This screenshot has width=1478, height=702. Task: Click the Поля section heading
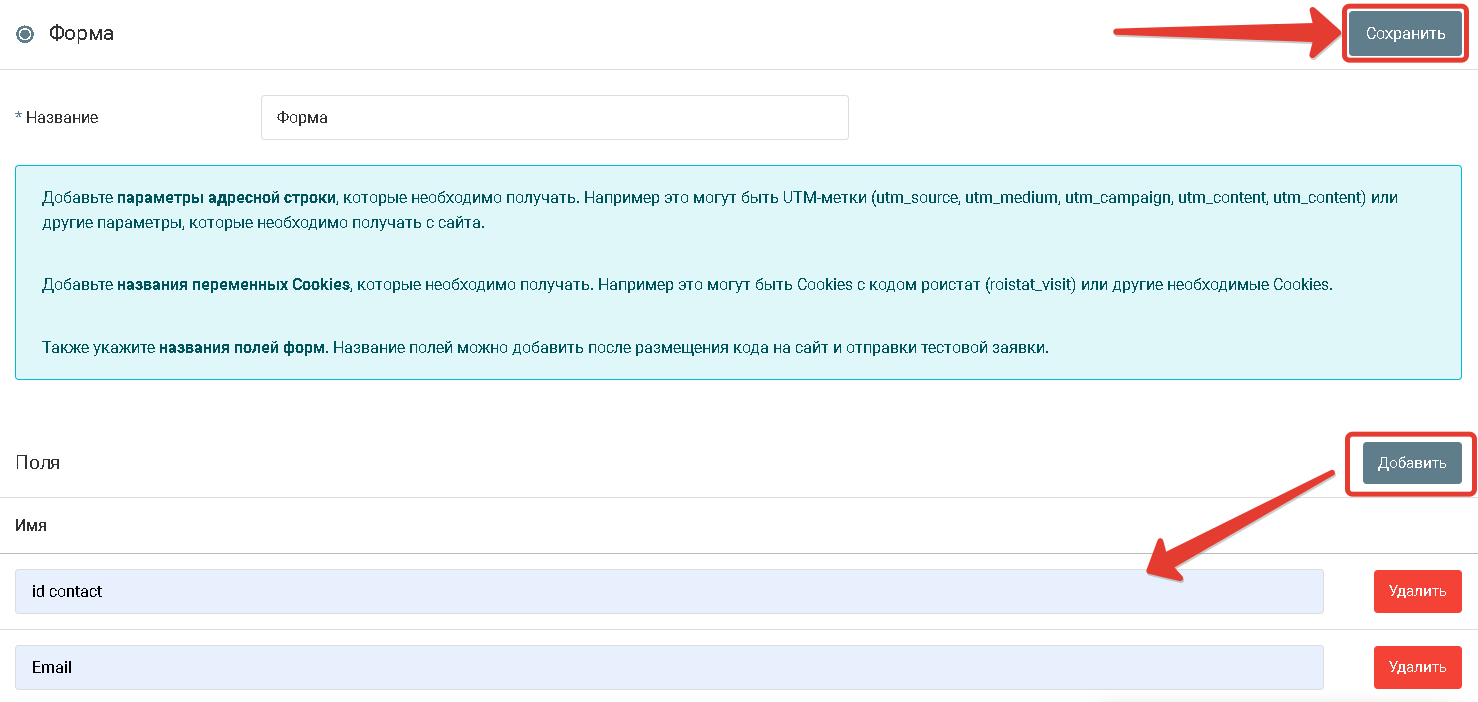pyautogui.click(x=38, y=463)
